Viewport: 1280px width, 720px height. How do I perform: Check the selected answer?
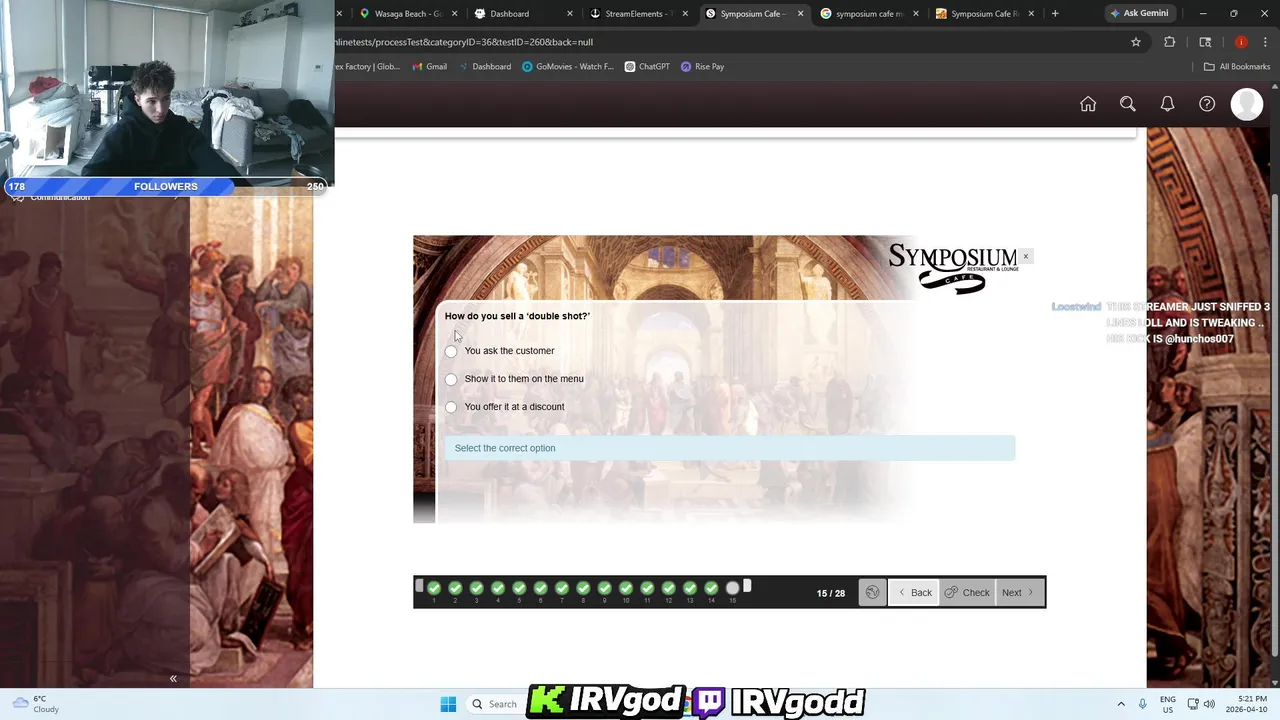click(x=967, y=593)
